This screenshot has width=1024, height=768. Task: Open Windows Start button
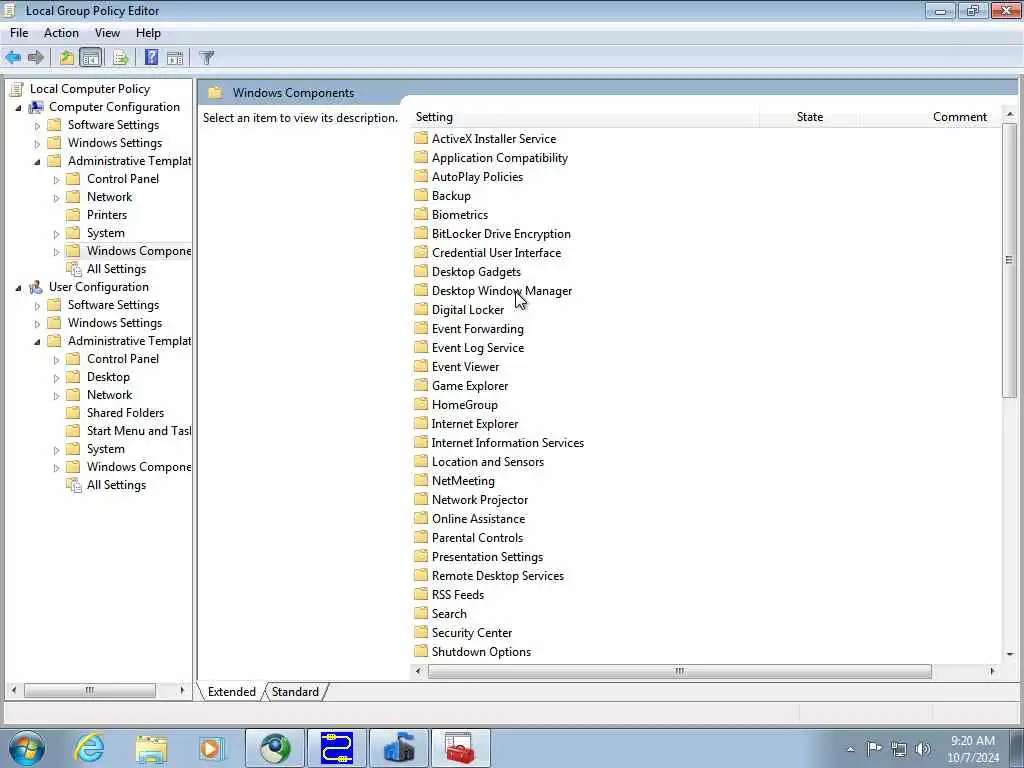pyautogui.click(x=27, y=748)
